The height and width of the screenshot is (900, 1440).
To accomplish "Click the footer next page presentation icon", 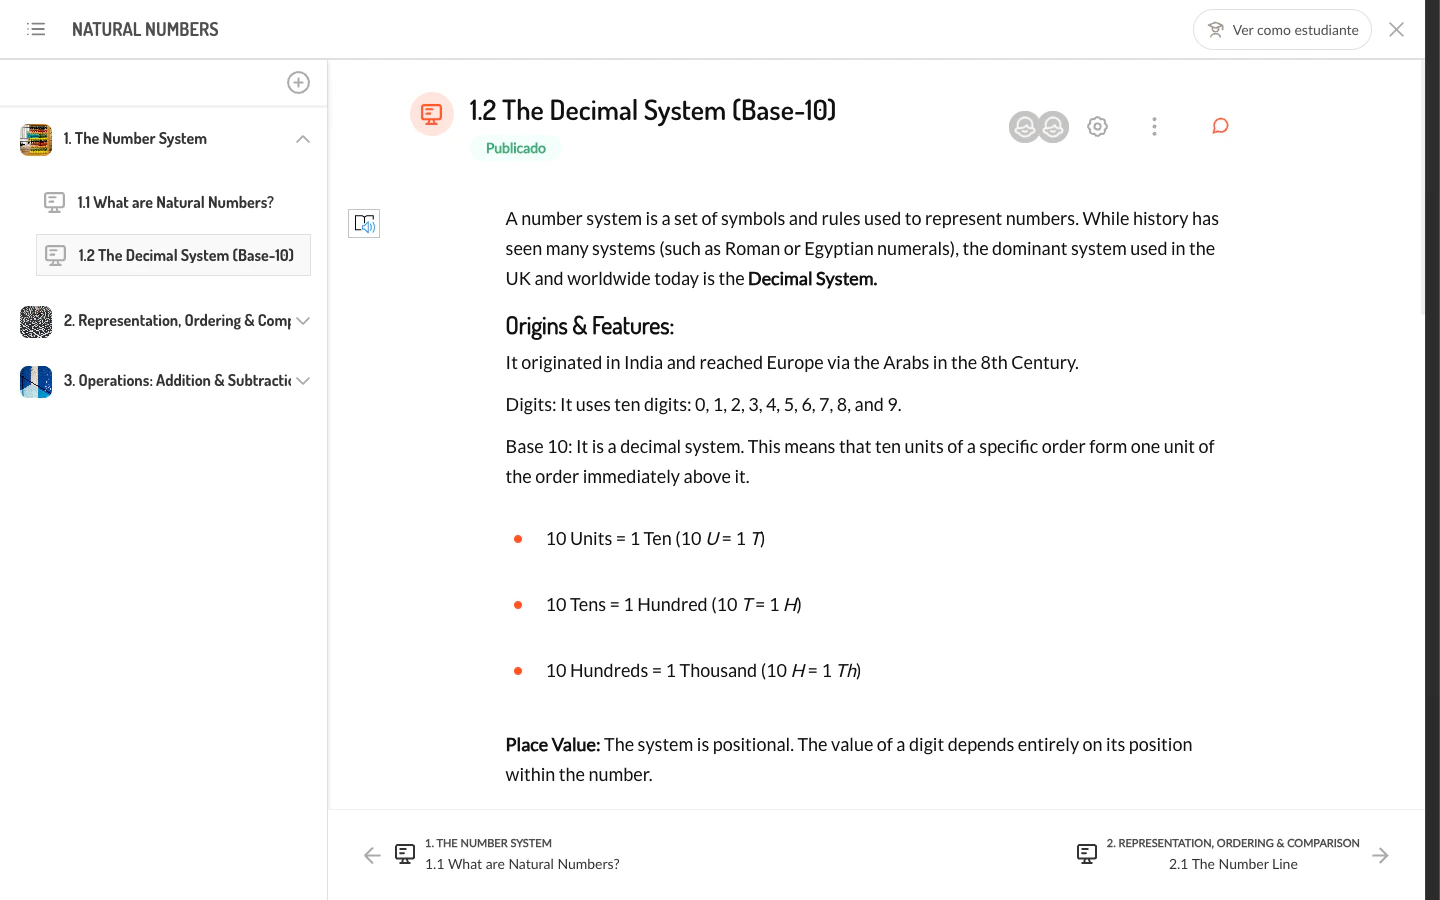I will pyautogui.click(x=1087, y=854).
